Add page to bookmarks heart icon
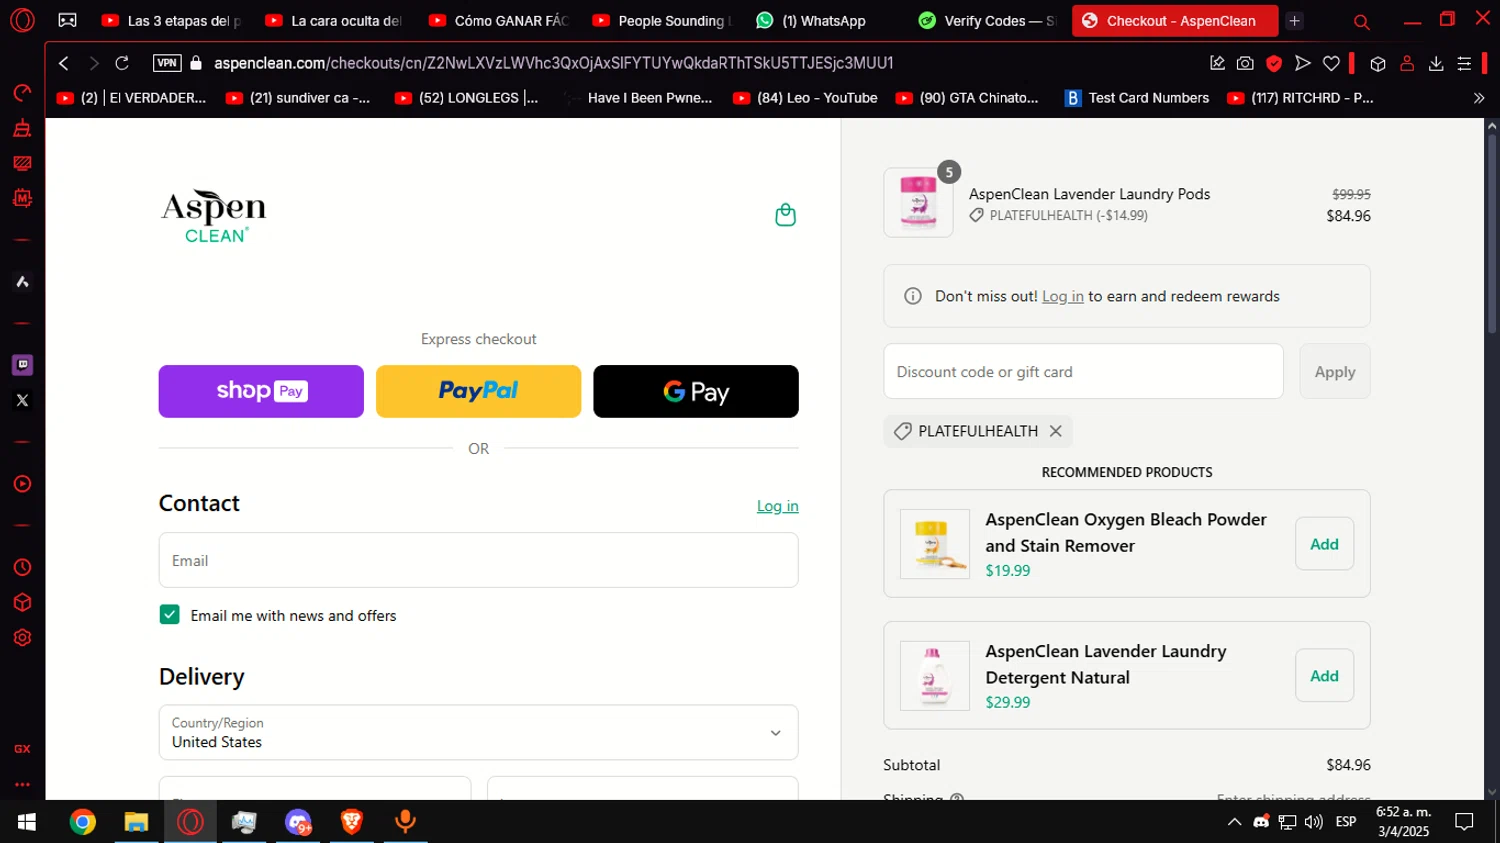The width and height of the screenshot is (1500, 843). pyautogui.click(x=1331, y=63)
